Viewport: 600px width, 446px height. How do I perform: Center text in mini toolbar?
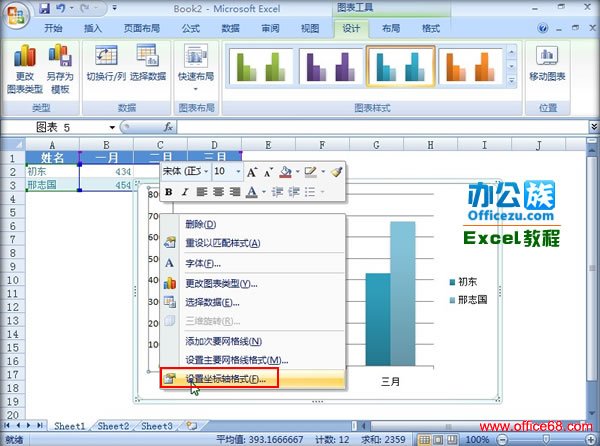click(x=218, y=192)
